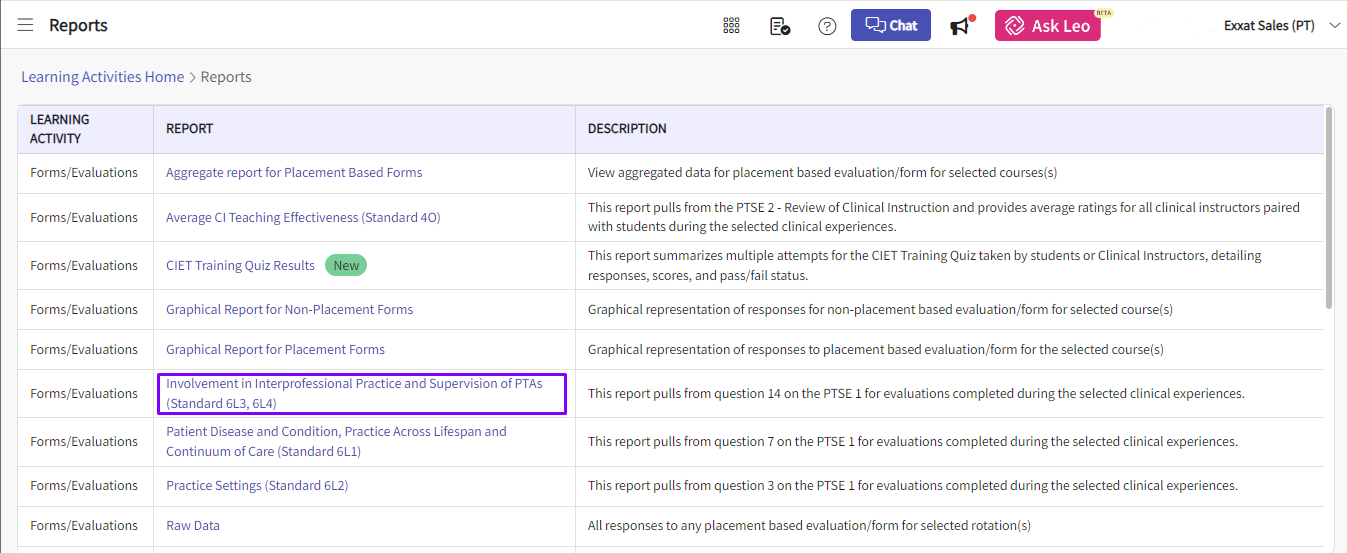This screenshot has width=1347, height=553.
Task: Launch Ask Leo assistant
Action: (x=1048, y=26)
